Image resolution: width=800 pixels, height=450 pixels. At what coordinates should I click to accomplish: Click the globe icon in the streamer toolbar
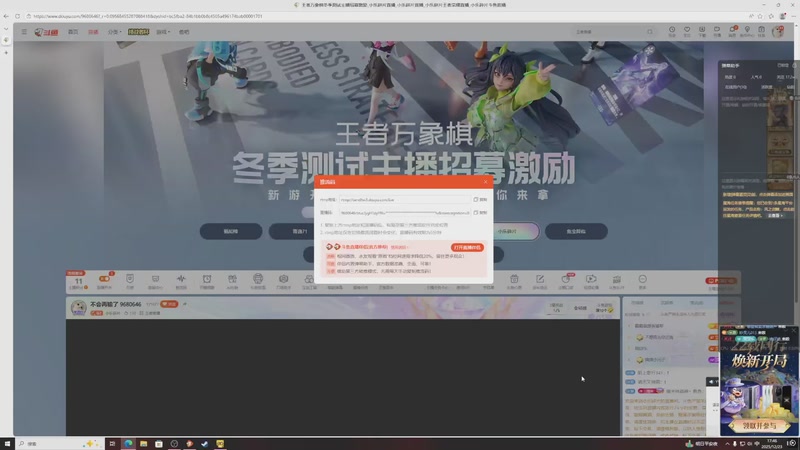coord(258,279)
